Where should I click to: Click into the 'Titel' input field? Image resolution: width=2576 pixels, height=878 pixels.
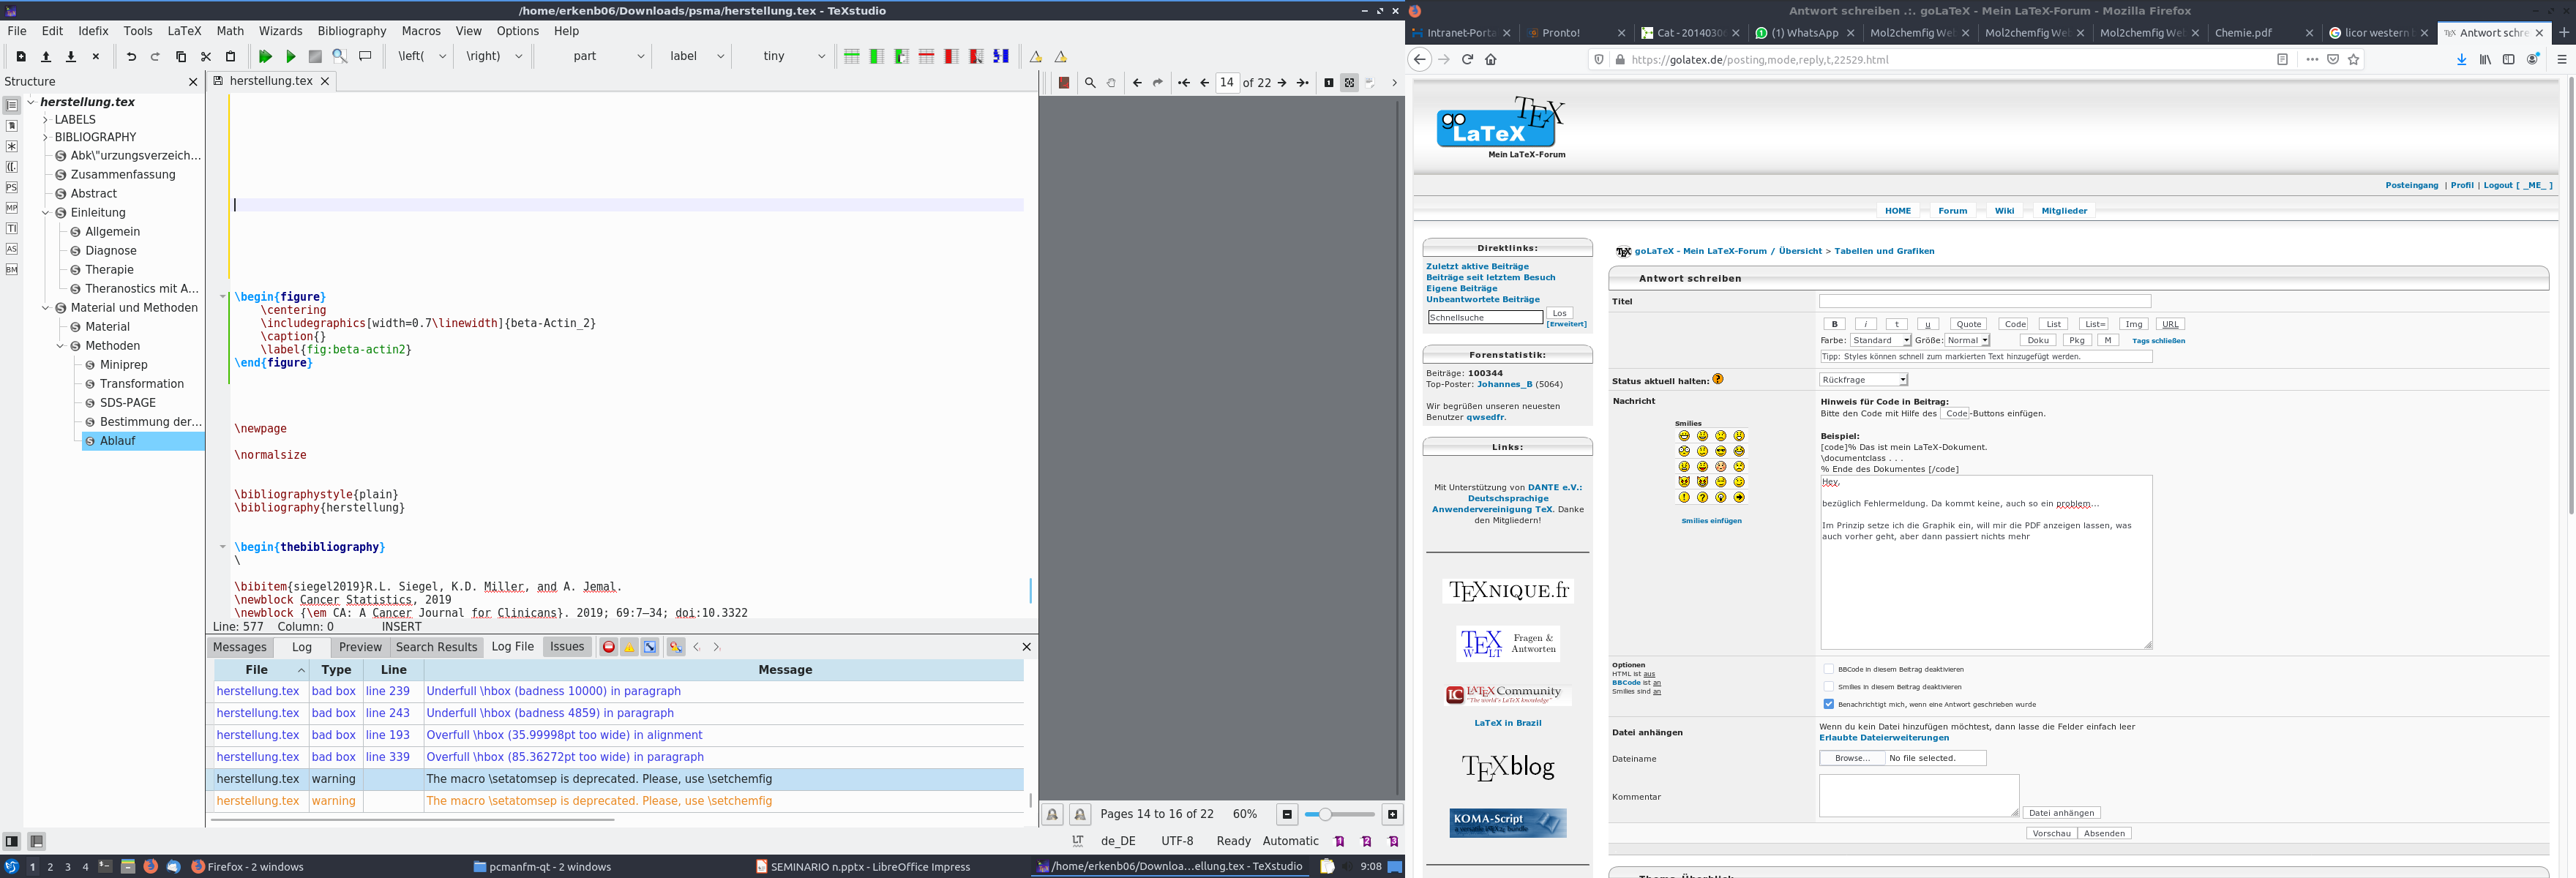(x=1984, y=301)
